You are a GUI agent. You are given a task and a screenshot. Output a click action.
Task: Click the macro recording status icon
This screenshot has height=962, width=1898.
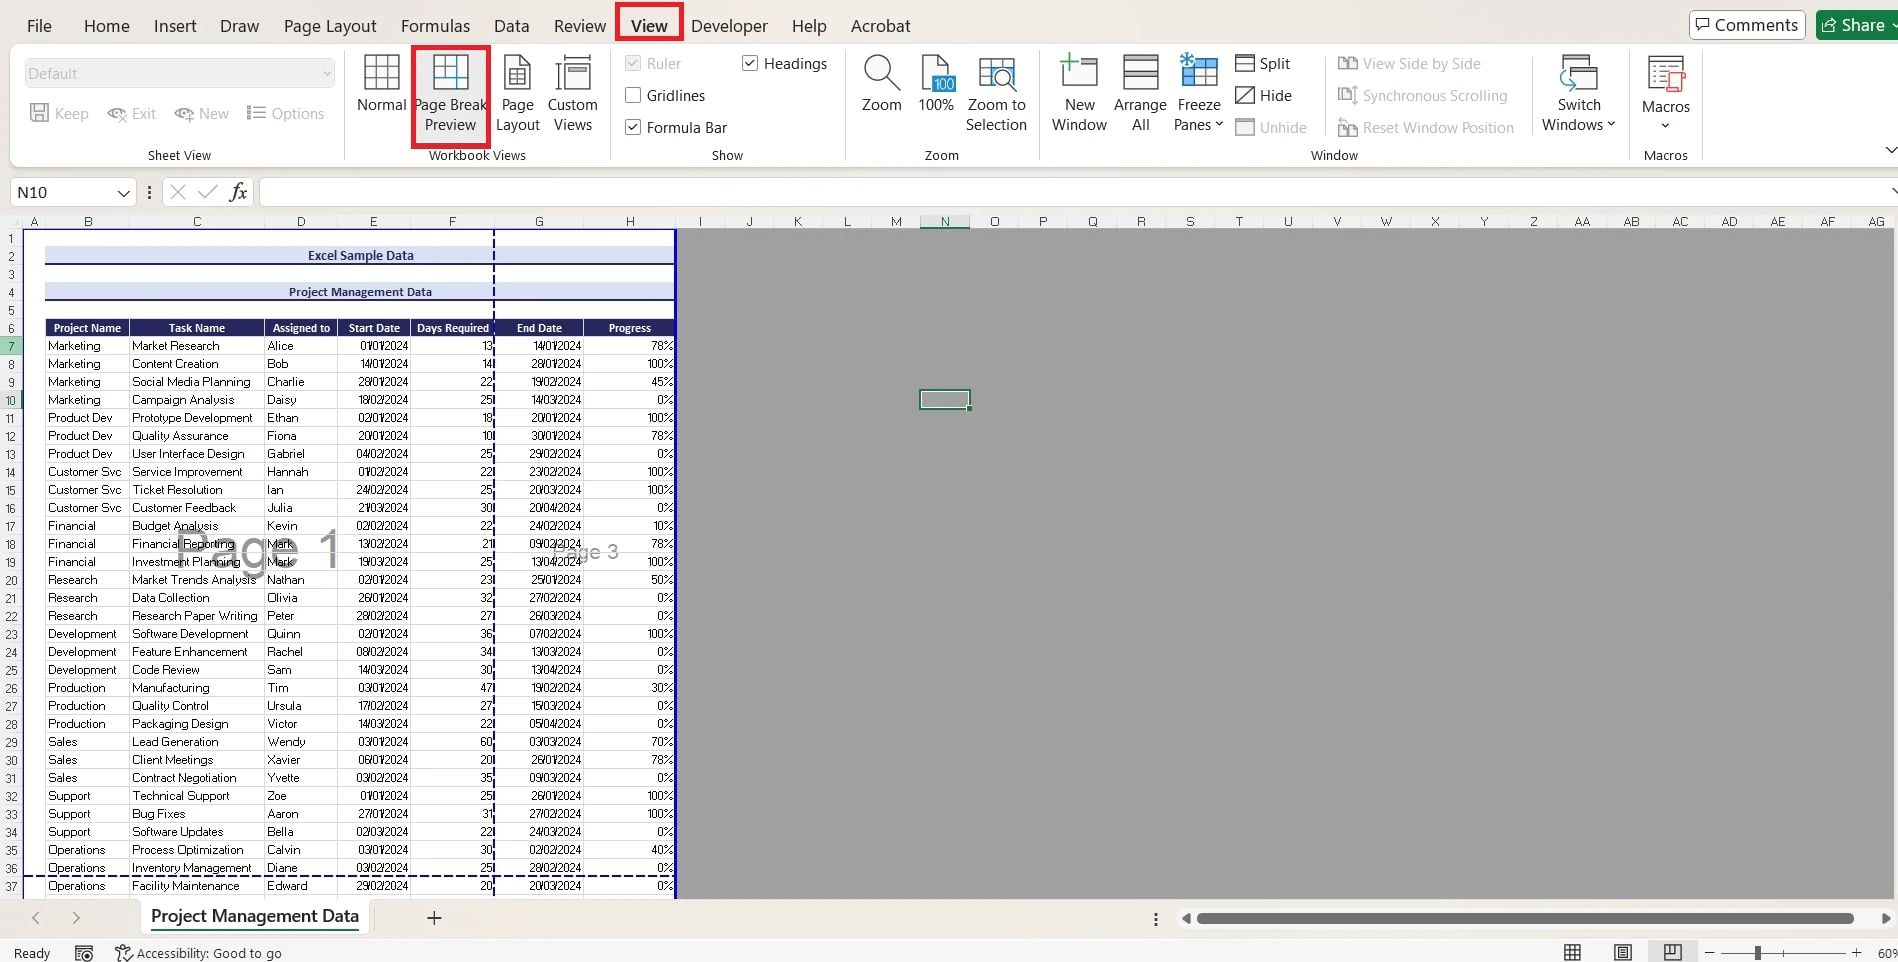(x=84, y=953)
